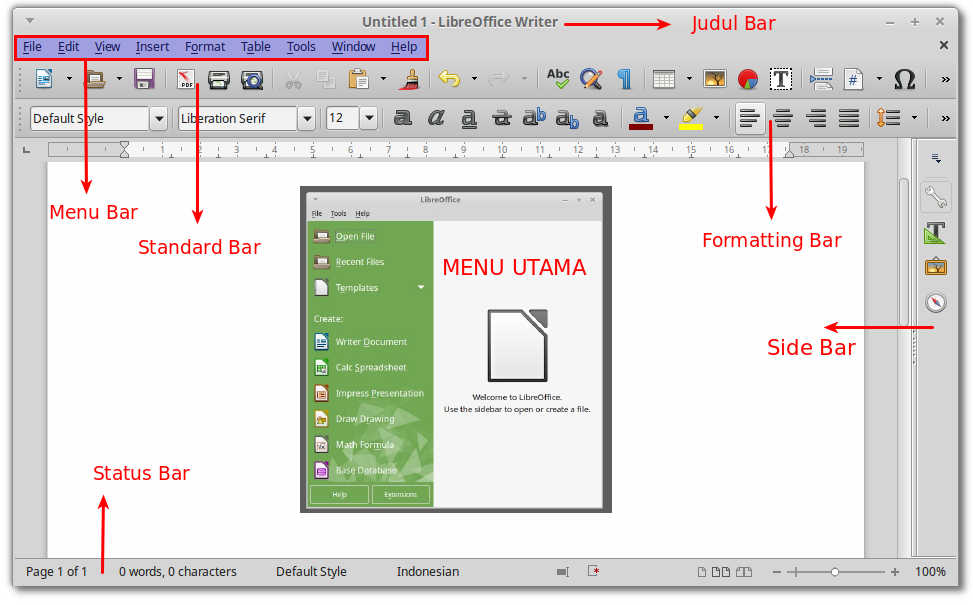
Task: Open sidebar Navigator compass
Action: coord(935,302)
